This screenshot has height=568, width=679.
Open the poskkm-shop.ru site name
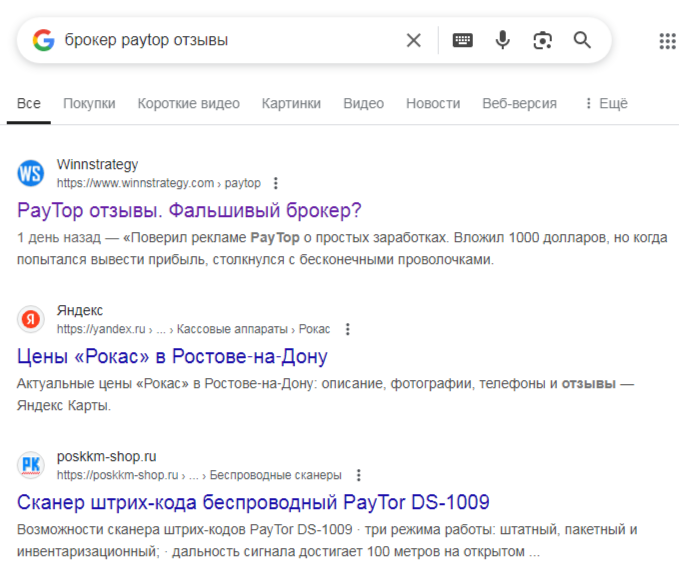pyautogui.click(x=107, y=456)
